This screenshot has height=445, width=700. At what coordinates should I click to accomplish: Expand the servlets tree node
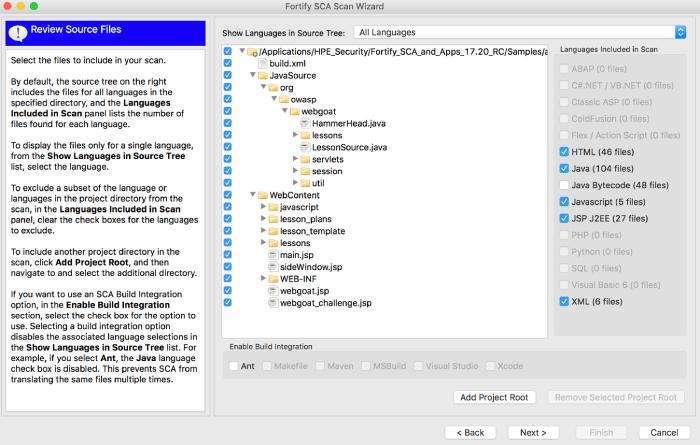pos(295,158)
